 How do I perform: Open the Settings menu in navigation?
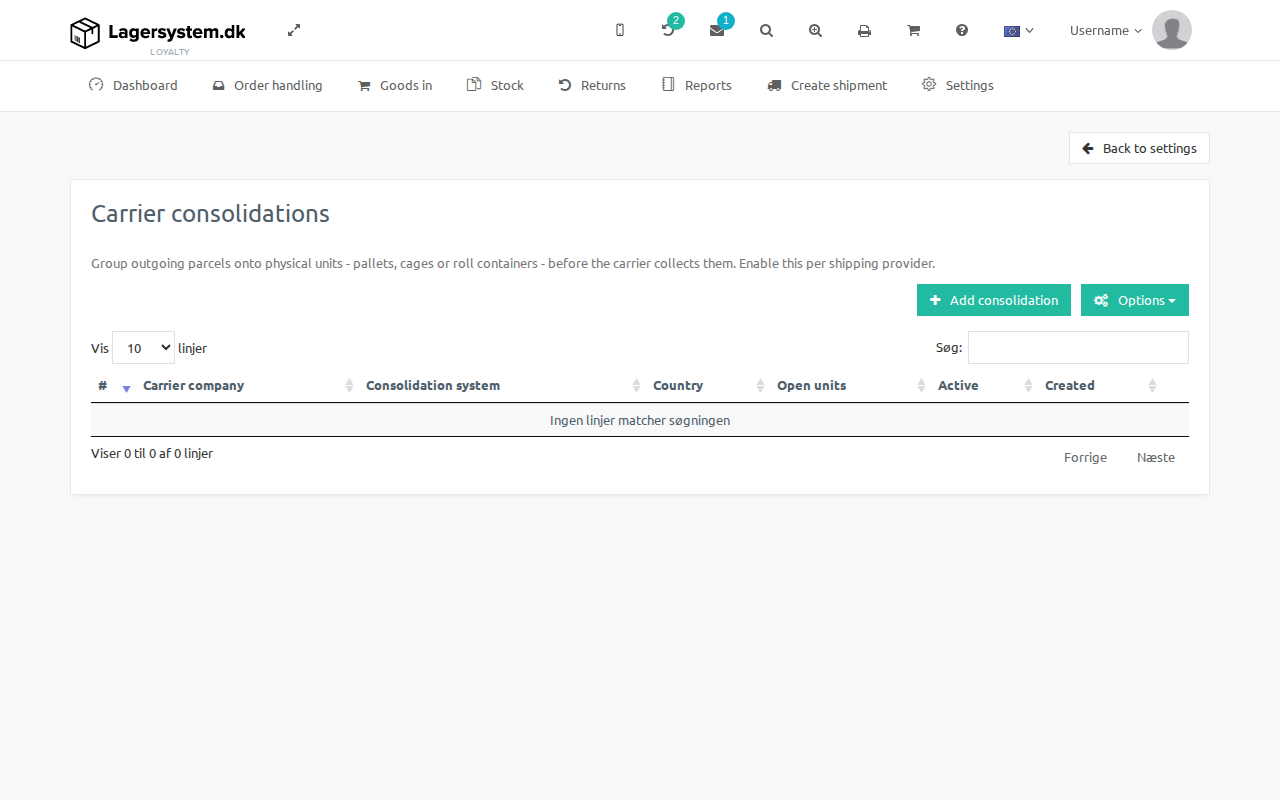click(x=958, y=85)
